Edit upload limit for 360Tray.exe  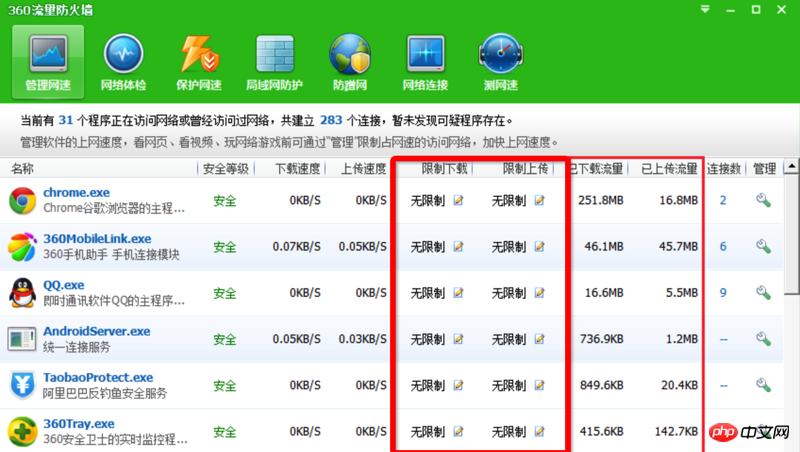point(539,432)
